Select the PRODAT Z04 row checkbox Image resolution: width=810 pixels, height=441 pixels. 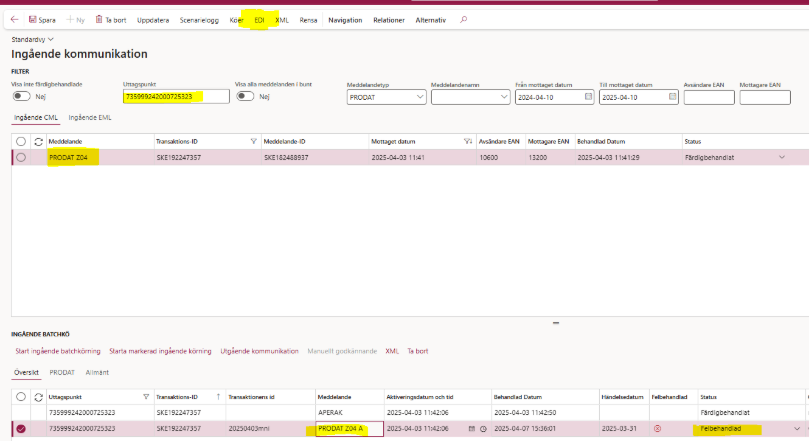(x=21, y=157)
